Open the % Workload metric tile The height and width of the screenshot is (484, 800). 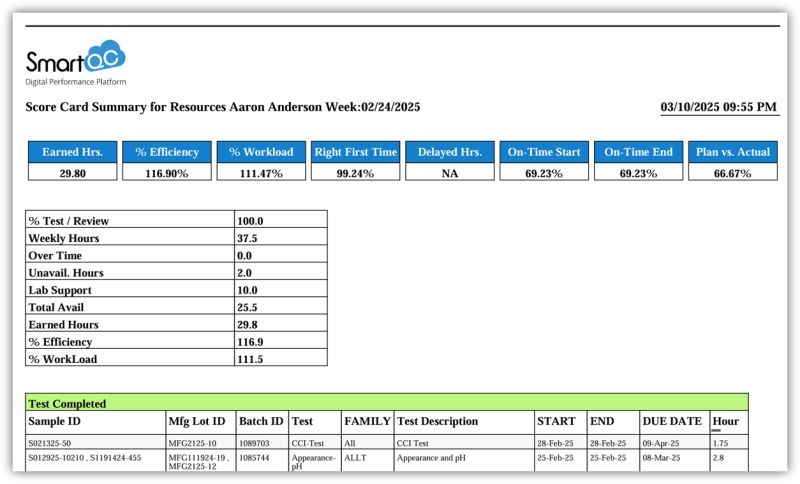(261, 152)
